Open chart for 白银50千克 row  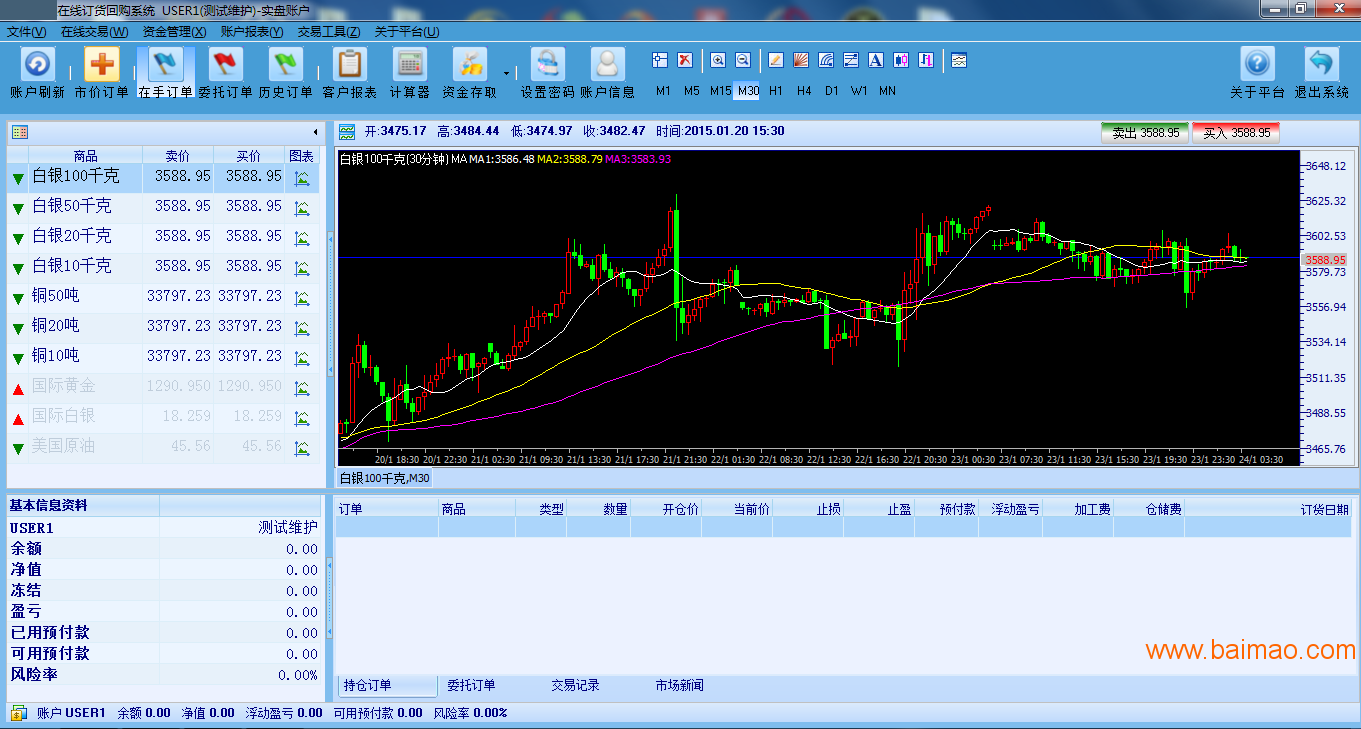point(301,208)
